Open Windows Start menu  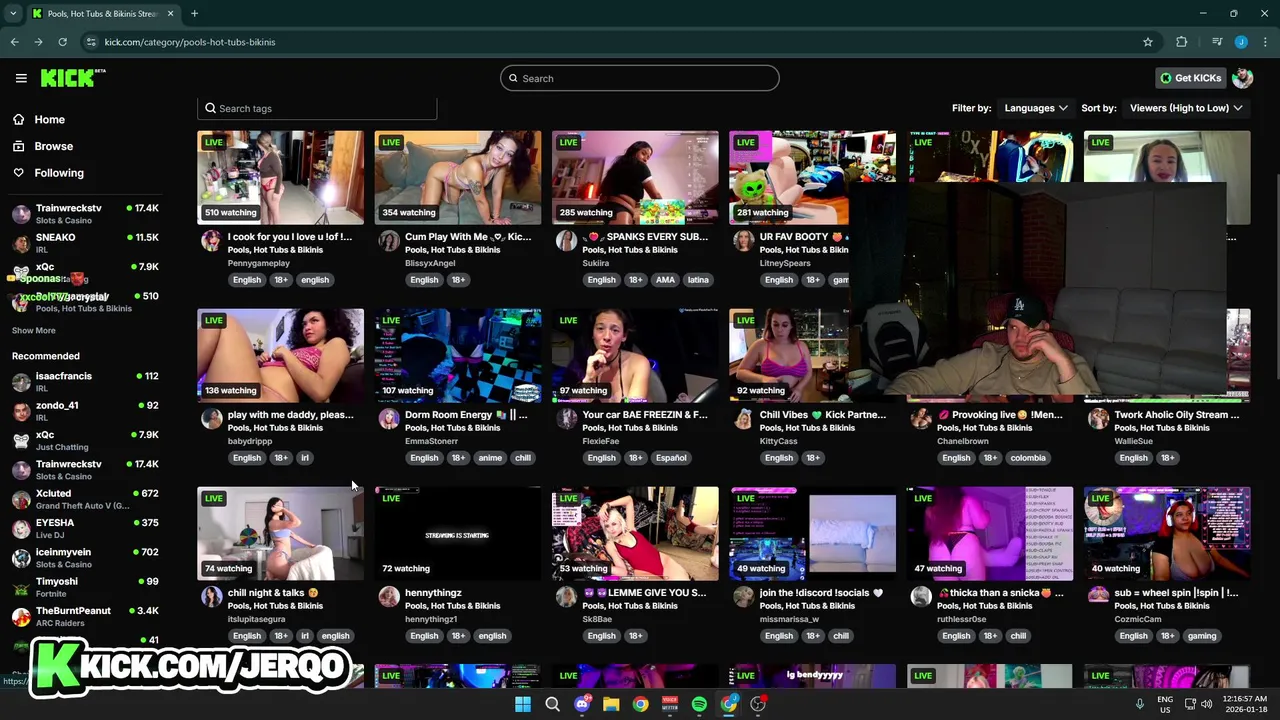(523, 704)
